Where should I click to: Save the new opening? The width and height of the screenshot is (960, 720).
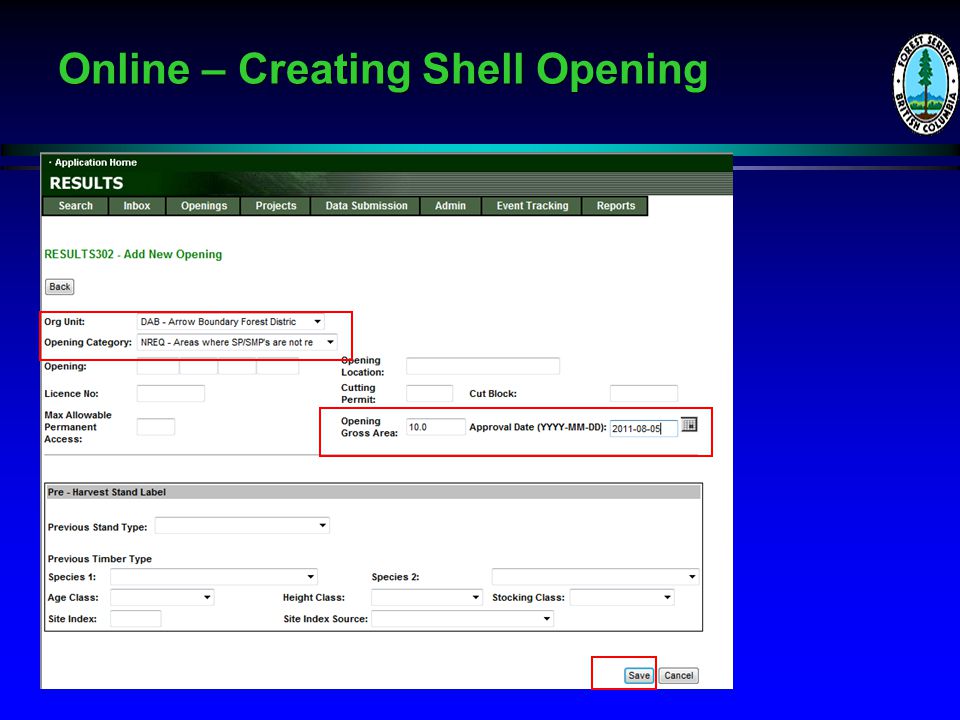[639, 675]
